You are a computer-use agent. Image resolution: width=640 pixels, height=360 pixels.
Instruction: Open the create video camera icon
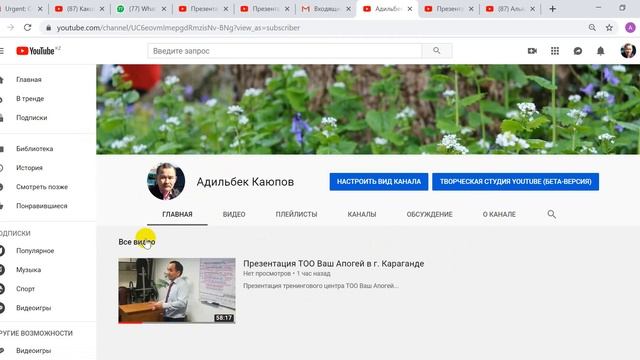click(532, 51)
